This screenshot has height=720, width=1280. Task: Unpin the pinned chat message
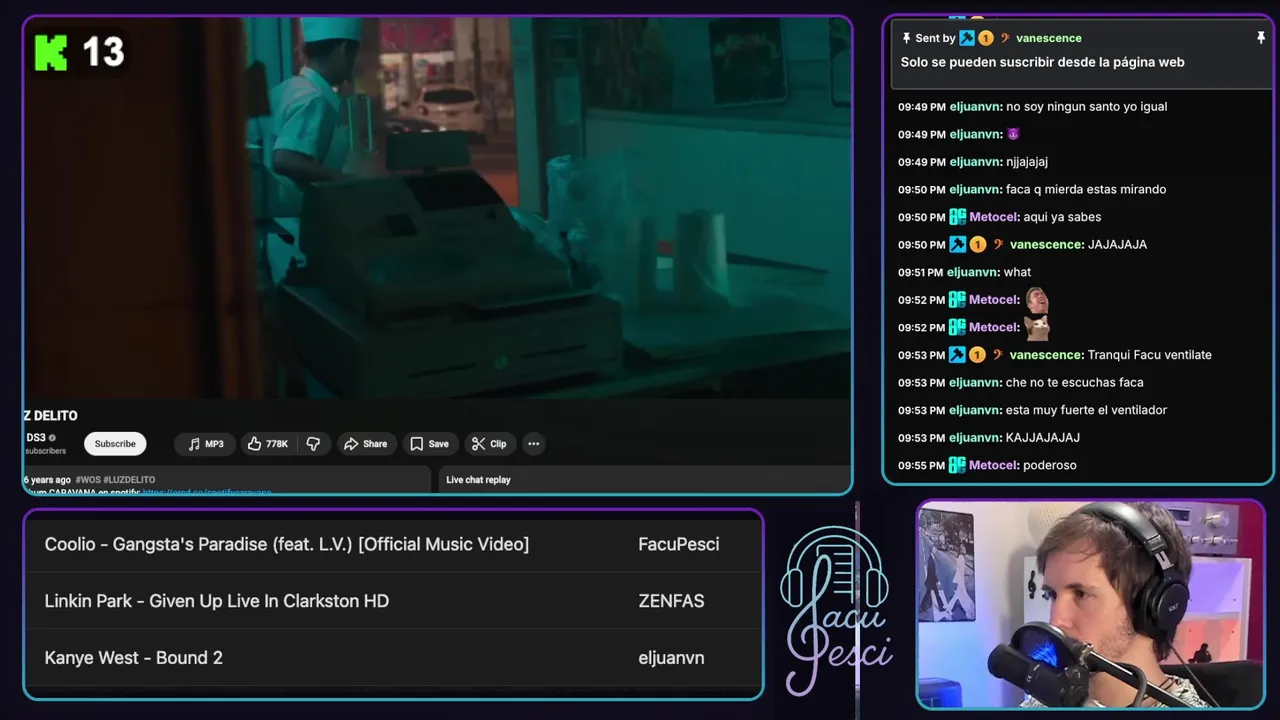tap(1261, 38)
